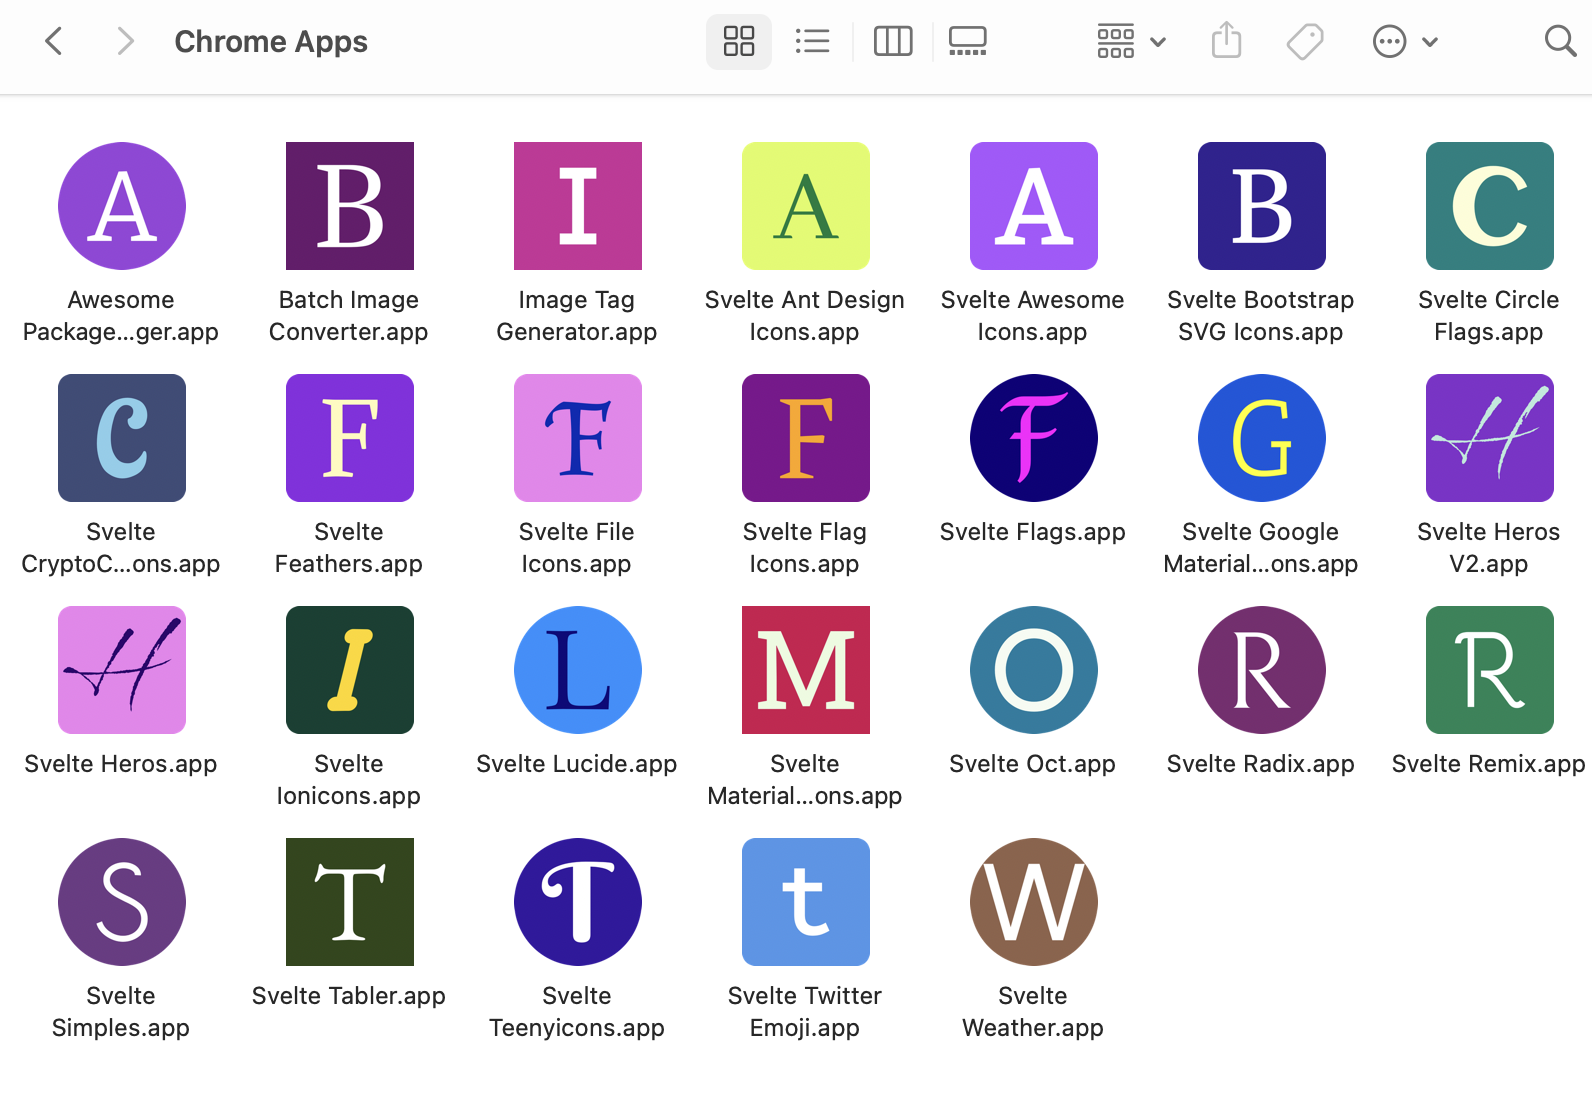Select Svelte Ionicons app icon
The image size is (1592, 1098).
pyautogui.click(x=350, y=670)
